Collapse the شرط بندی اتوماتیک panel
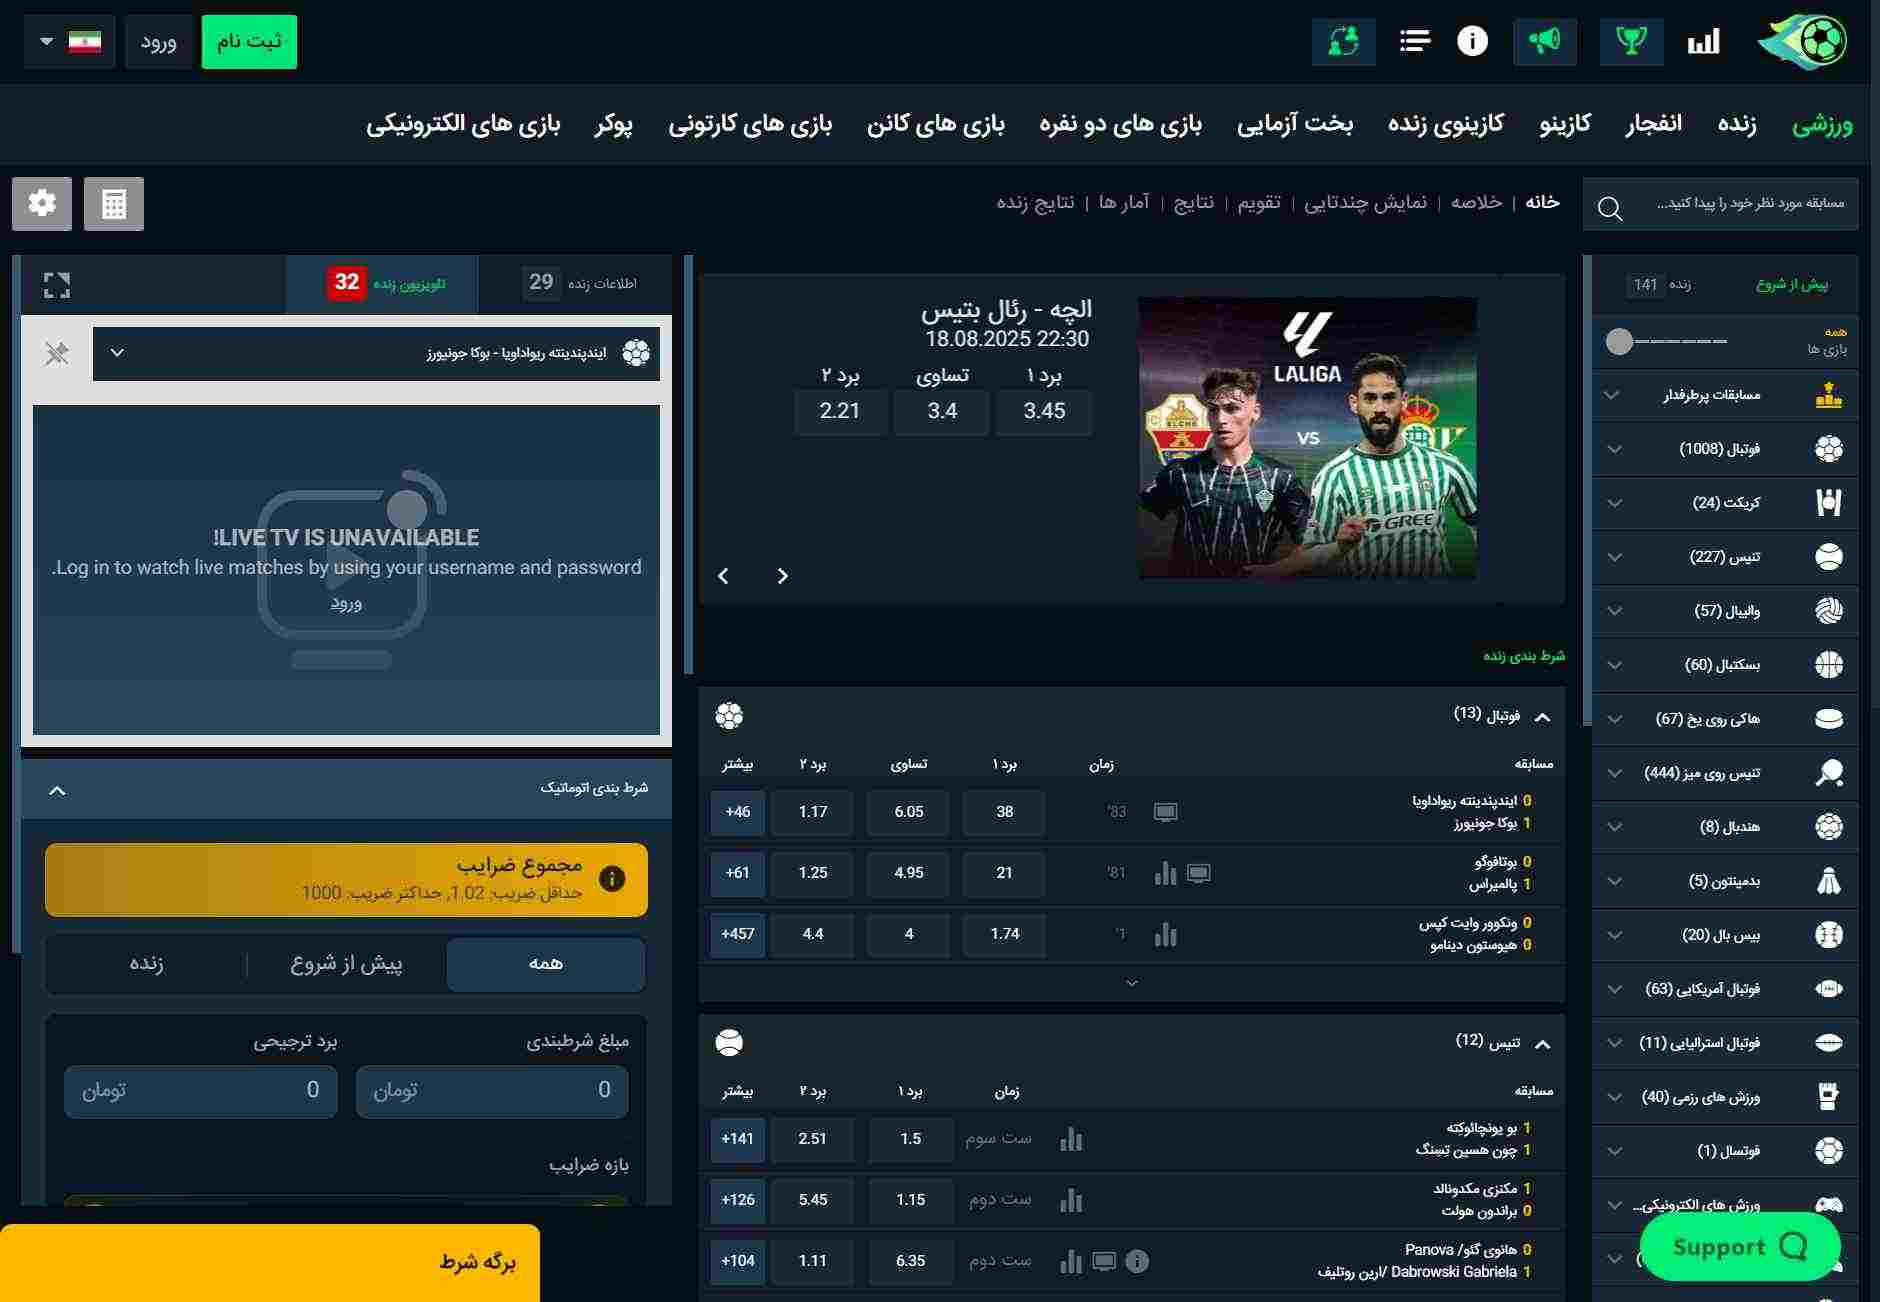 tap(58, 790)
